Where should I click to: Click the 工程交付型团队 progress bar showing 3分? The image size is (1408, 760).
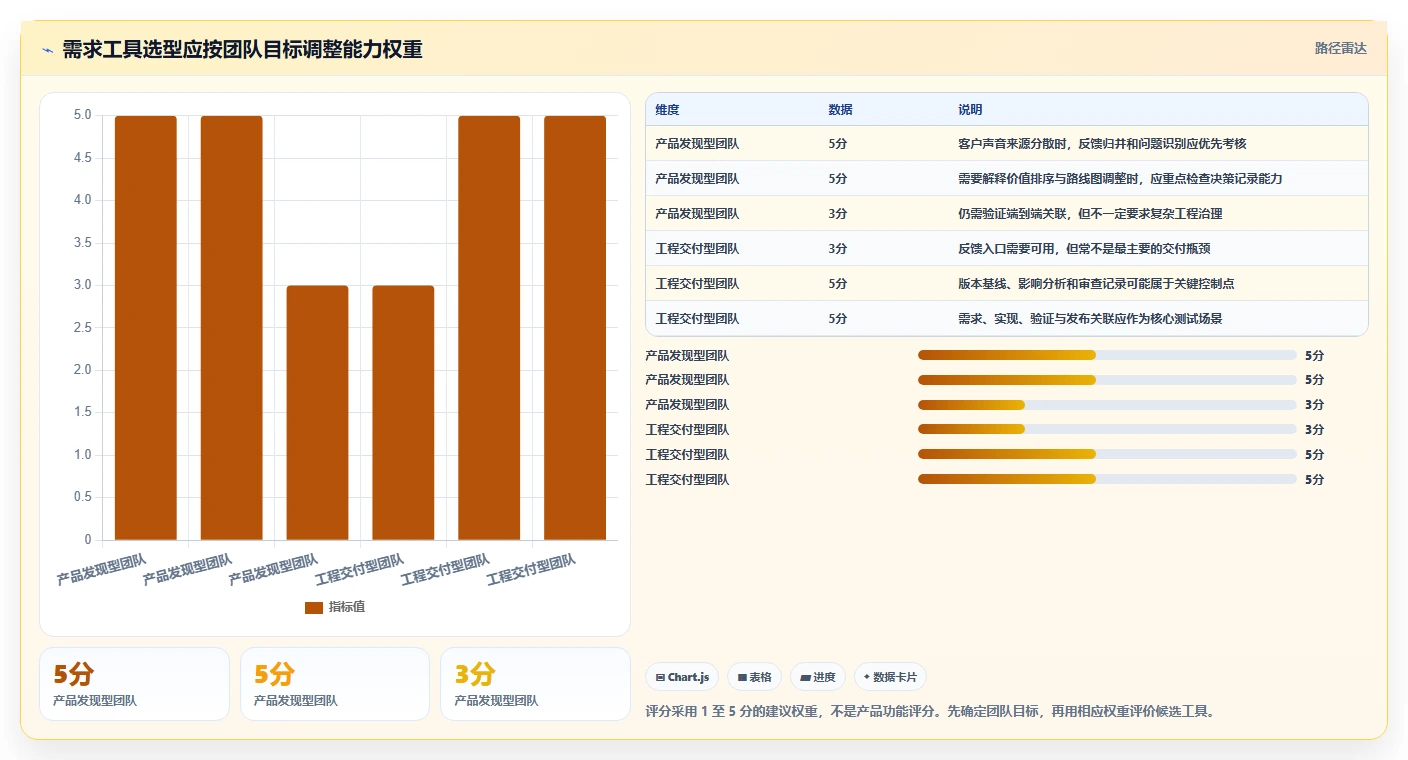click(1107, 430)
